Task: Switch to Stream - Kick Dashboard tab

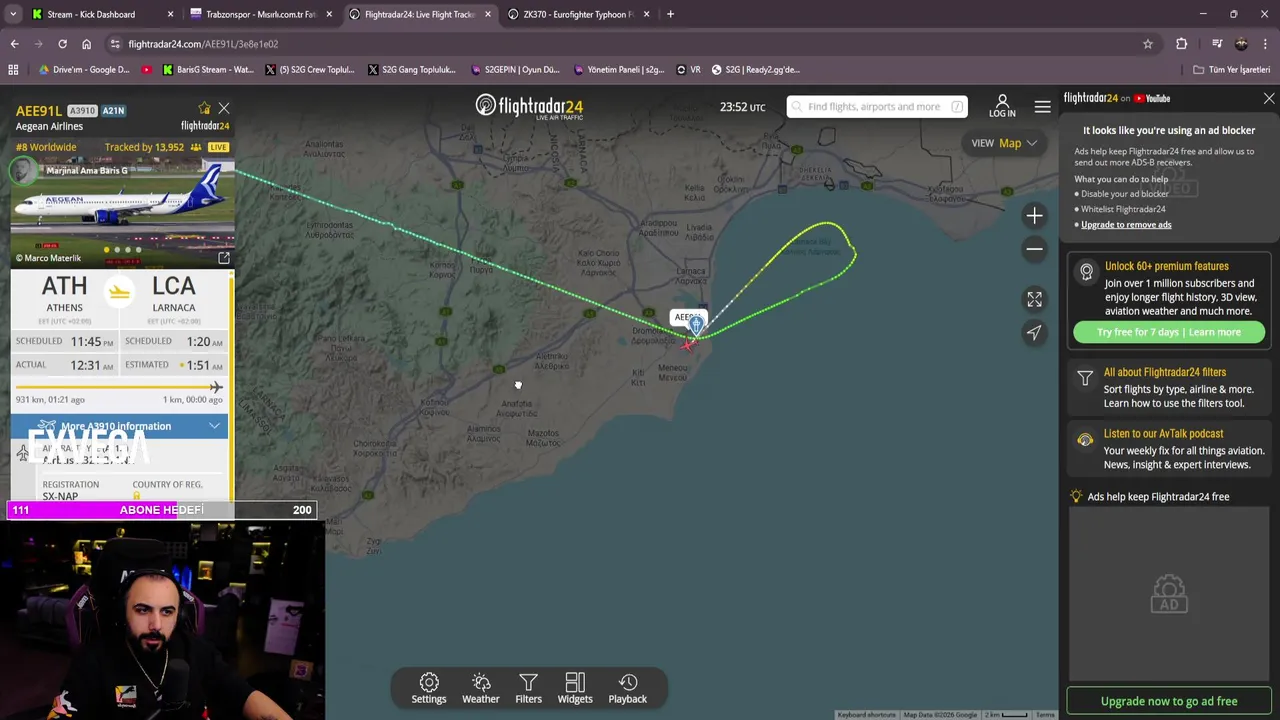Action: [101, 14]
